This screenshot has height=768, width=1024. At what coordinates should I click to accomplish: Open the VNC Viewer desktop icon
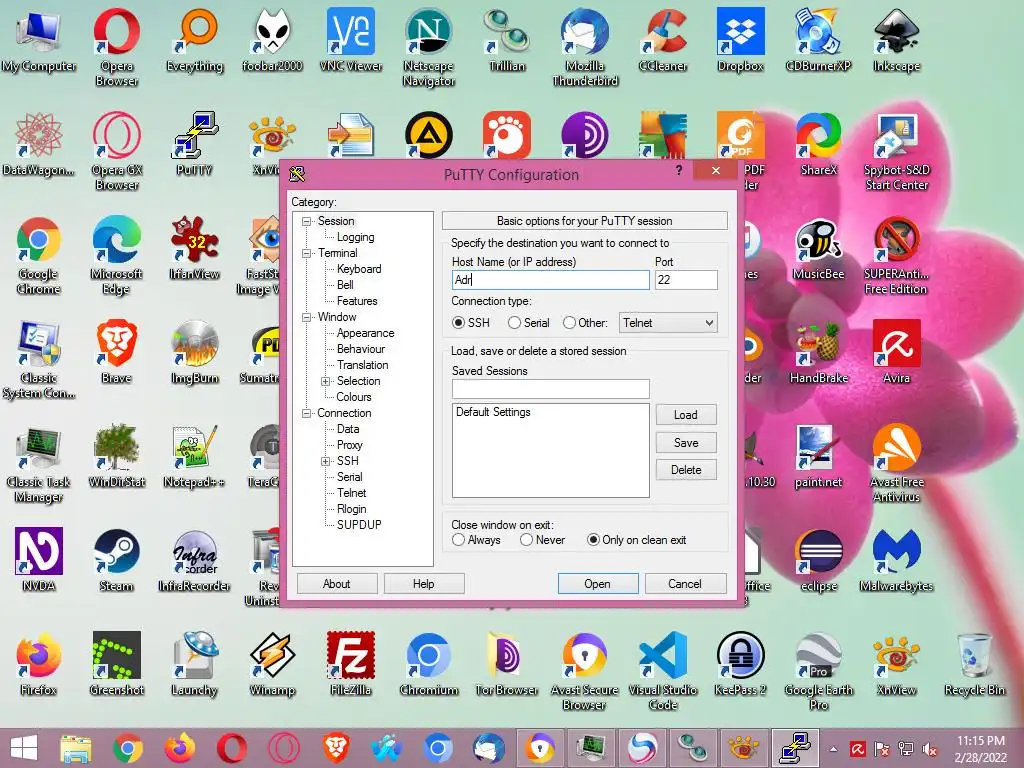click(351, 39)
